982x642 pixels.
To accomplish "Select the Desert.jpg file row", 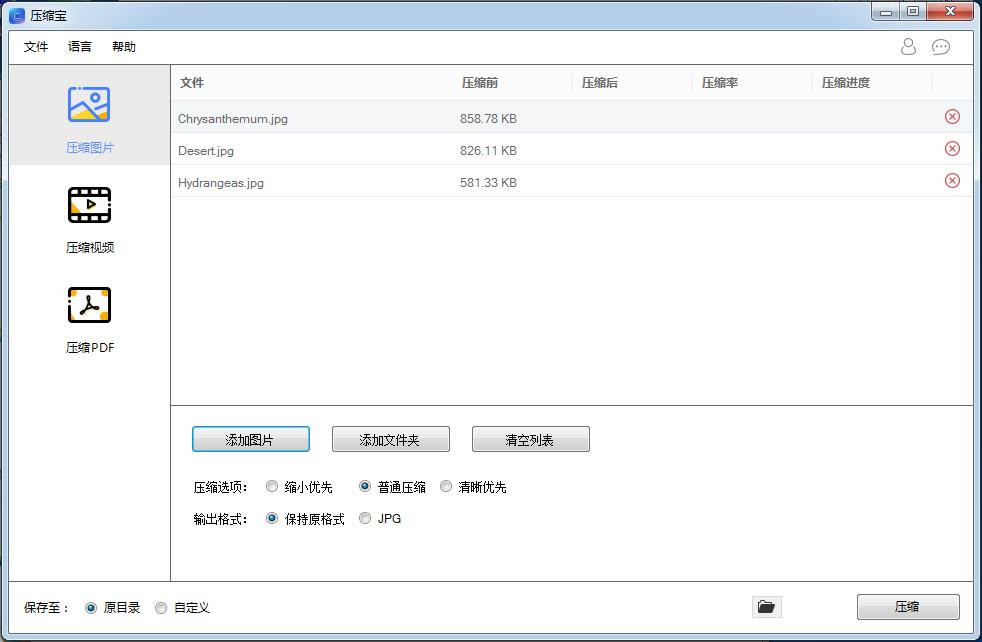I will click(x=571, y=149).
